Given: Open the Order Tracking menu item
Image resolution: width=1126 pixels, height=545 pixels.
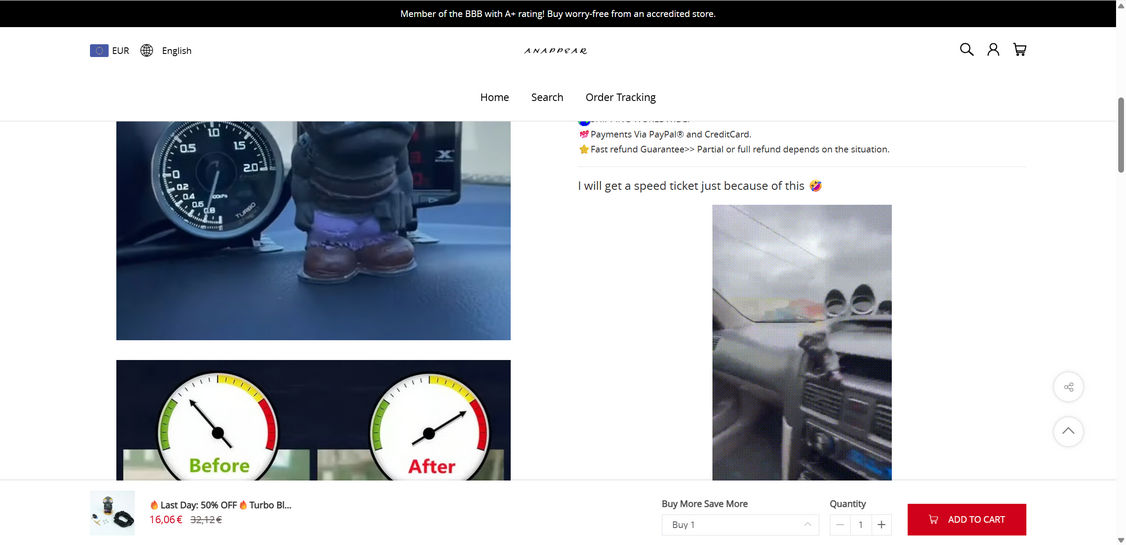Looking at the screenshot, I should (x=620, y=97).
